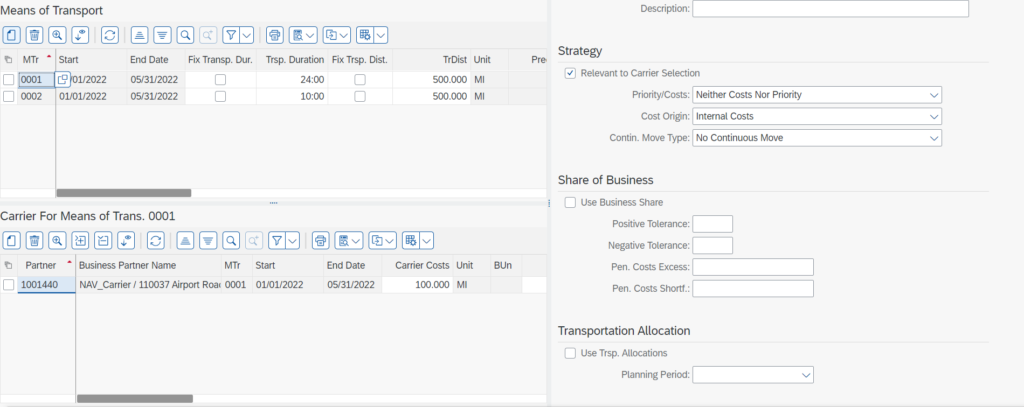1024x407 pixels.
Task: Sort descending in Carrier table toolbar
Action: click(208, 240)
